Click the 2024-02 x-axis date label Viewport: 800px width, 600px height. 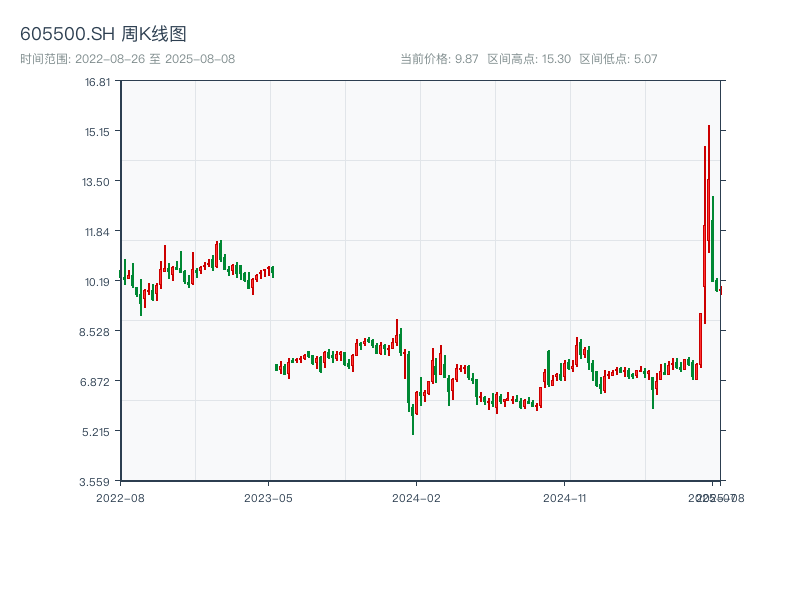pyautogui.click(x=417, y=497)
